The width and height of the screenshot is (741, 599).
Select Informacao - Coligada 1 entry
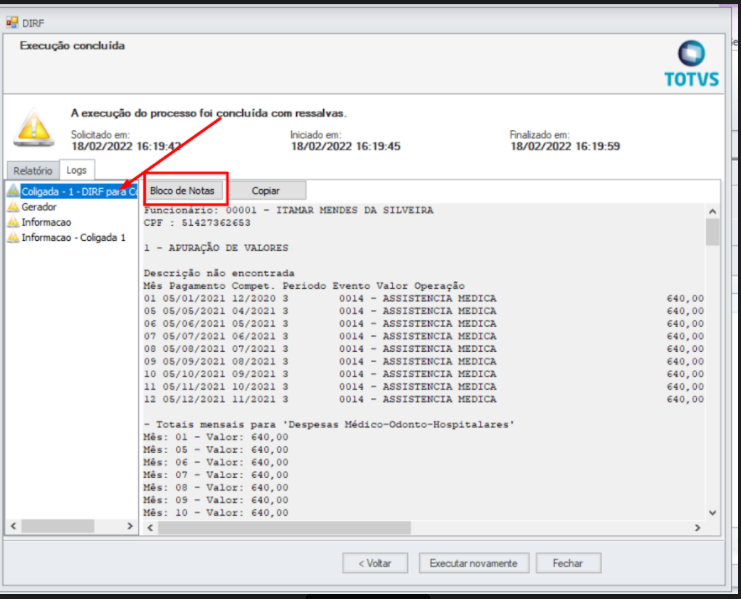pos(74,238)
